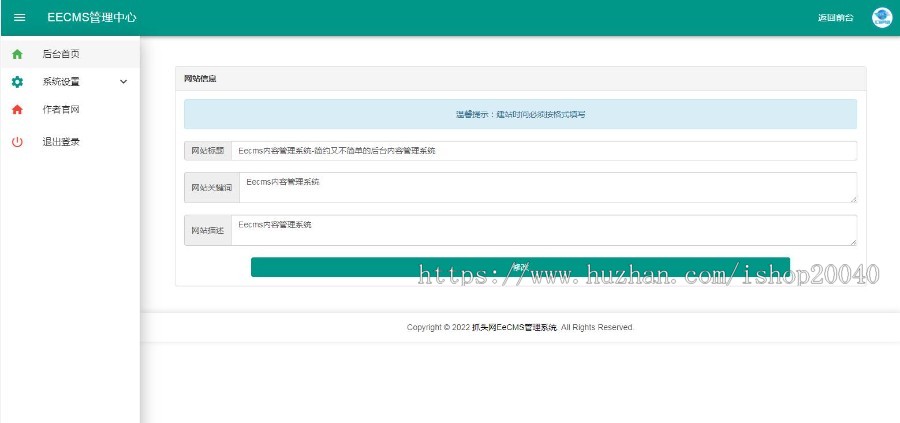Open the user avatar in top-right corner
Image resolution: width=900 pixels, height=423 pixels.
tap(881, 18)
